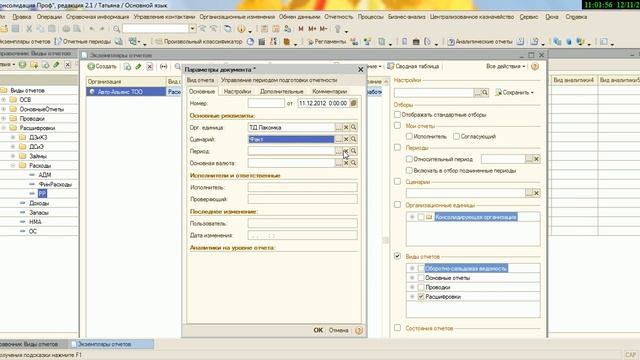640x360 pixels.
Task: Open lookup magnifier for Основная валюта field
Action: pos(354,163)
